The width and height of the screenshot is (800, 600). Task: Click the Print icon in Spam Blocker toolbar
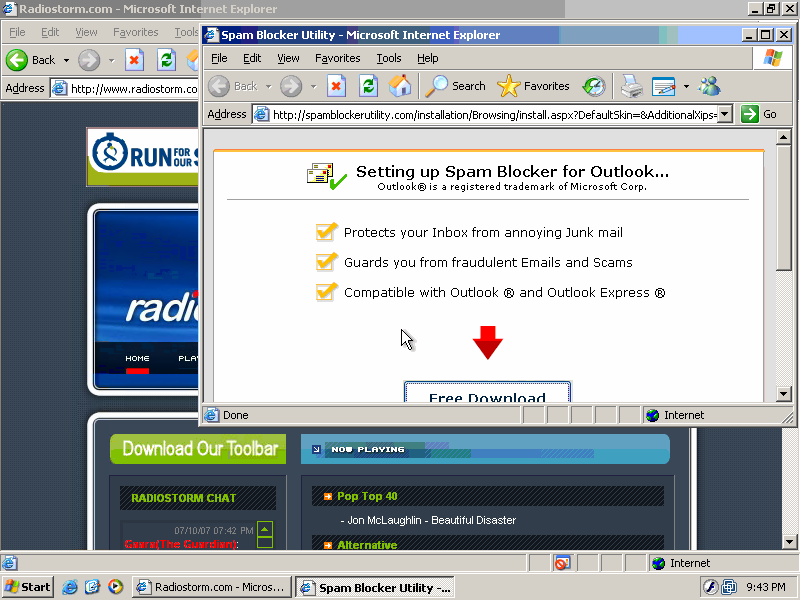click(632, 86)
